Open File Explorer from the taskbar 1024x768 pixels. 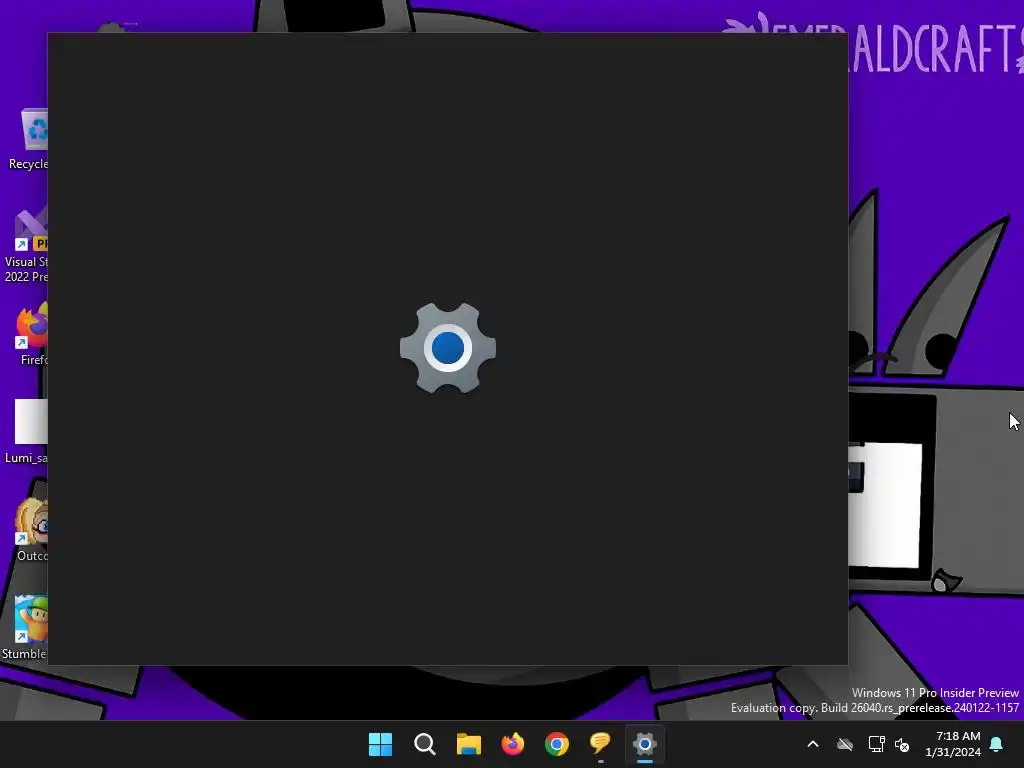[x=469, y=744]
